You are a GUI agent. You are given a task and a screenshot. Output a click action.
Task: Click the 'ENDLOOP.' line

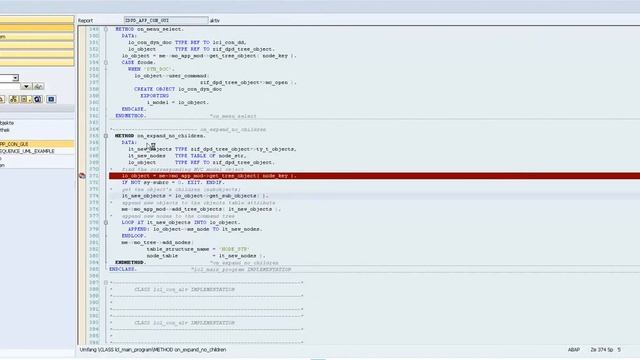pyautogui.click(x=134, y=236)
